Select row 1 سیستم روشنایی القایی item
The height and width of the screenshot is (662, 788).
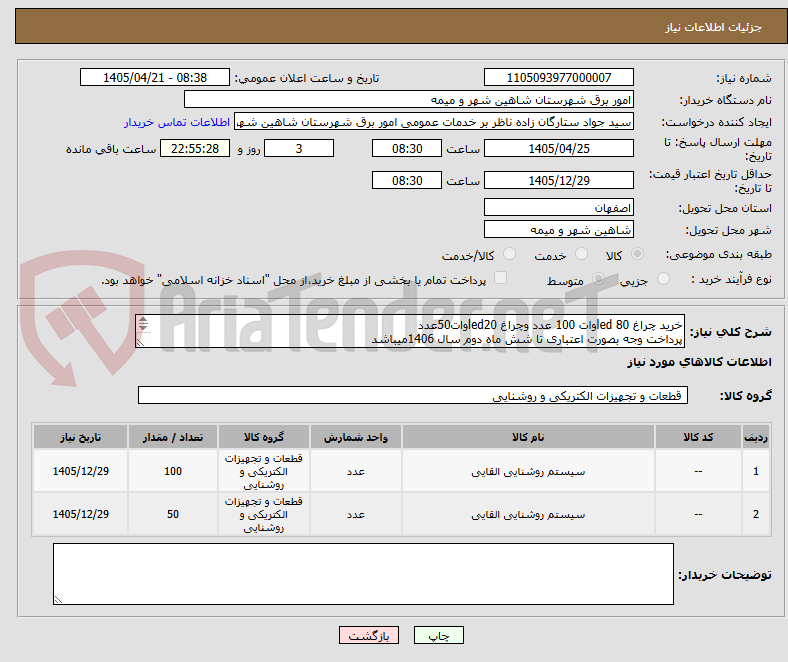point(528,471)
